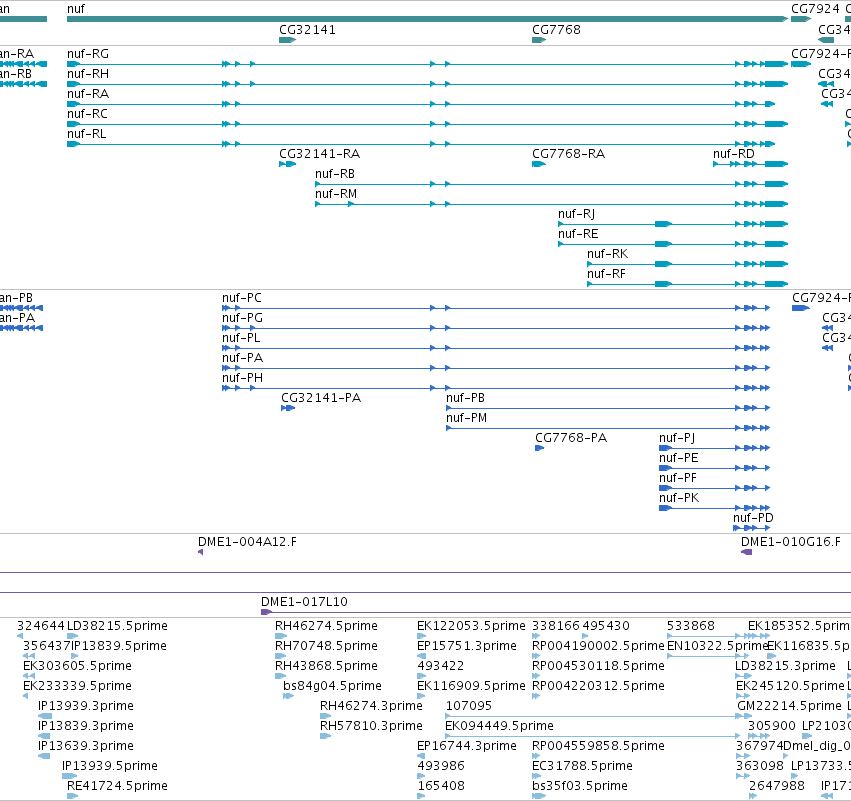Select the nuf-PA protein label
Viewport: 851px width, 801px height.
click(242, 359)
